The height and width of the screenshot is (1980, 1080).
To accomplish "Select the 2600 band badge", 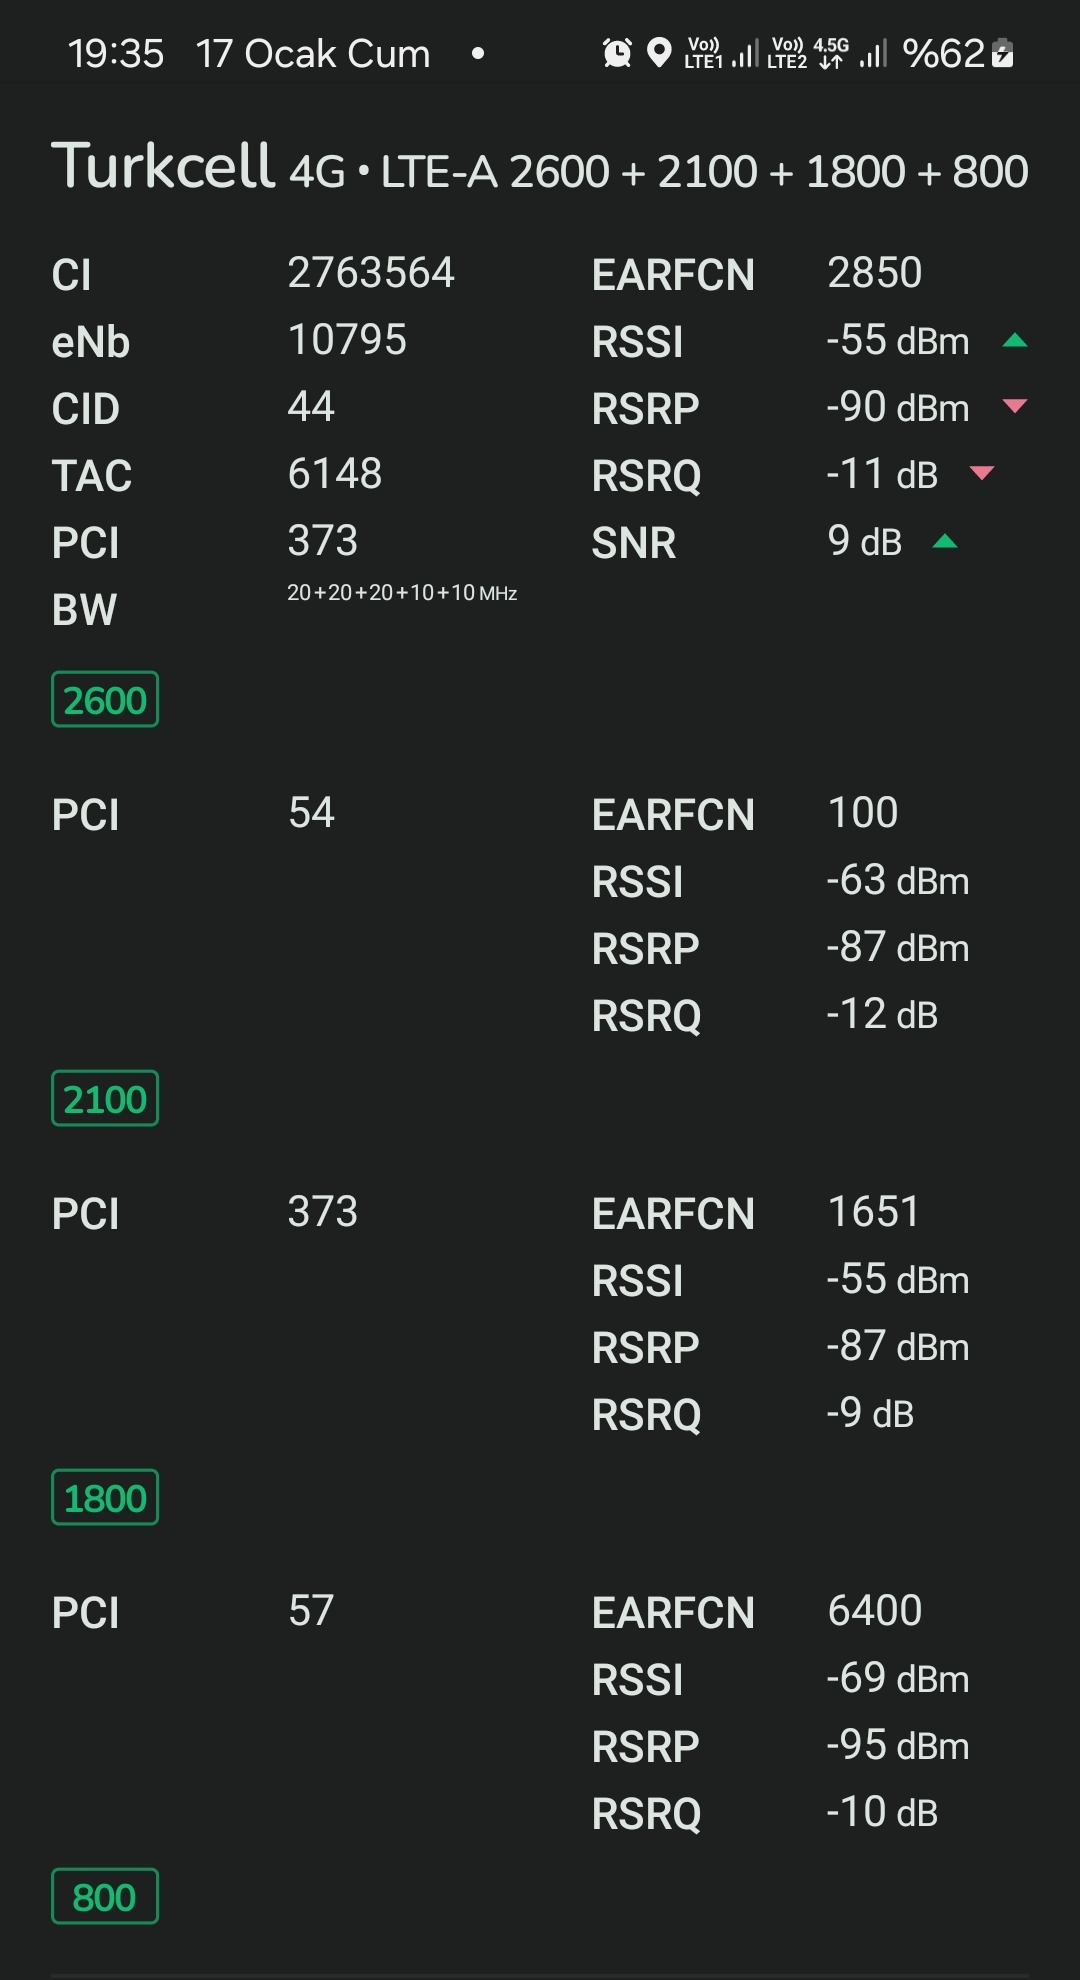I will [105, 700].
